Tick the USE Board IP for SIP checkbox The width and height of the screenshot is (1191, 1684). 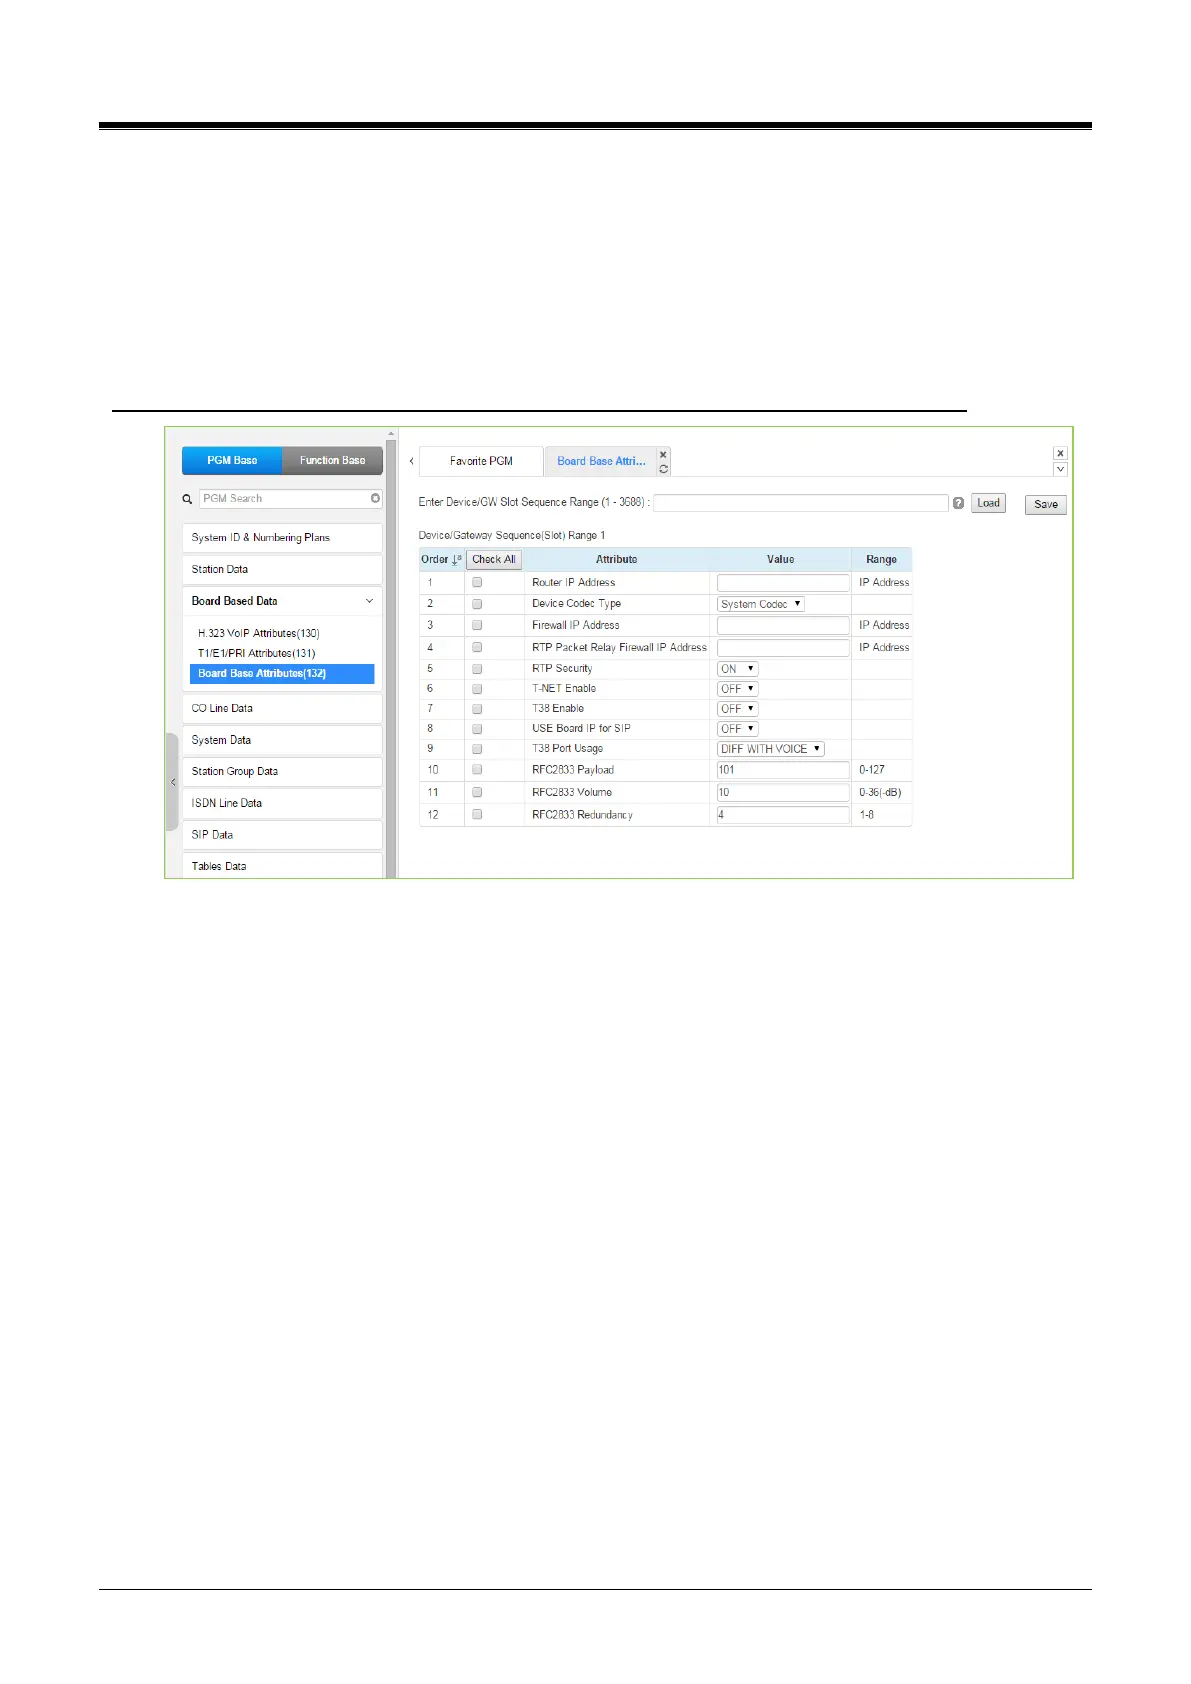tap(477, 729)
